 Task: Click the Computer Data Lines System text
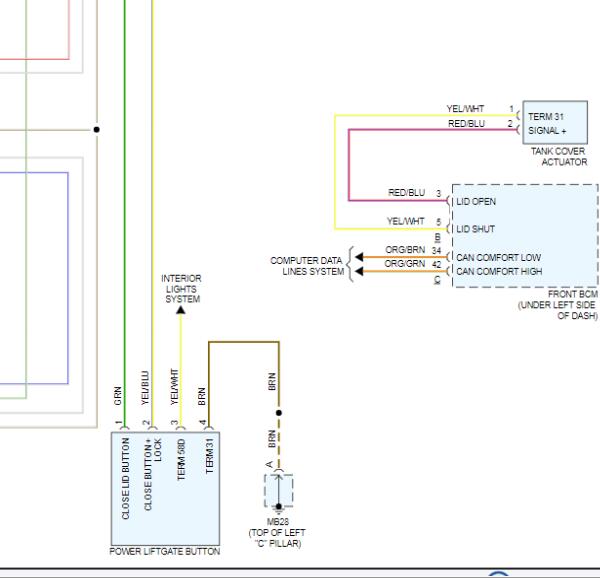pyautogui.click(x=307, y=265)
